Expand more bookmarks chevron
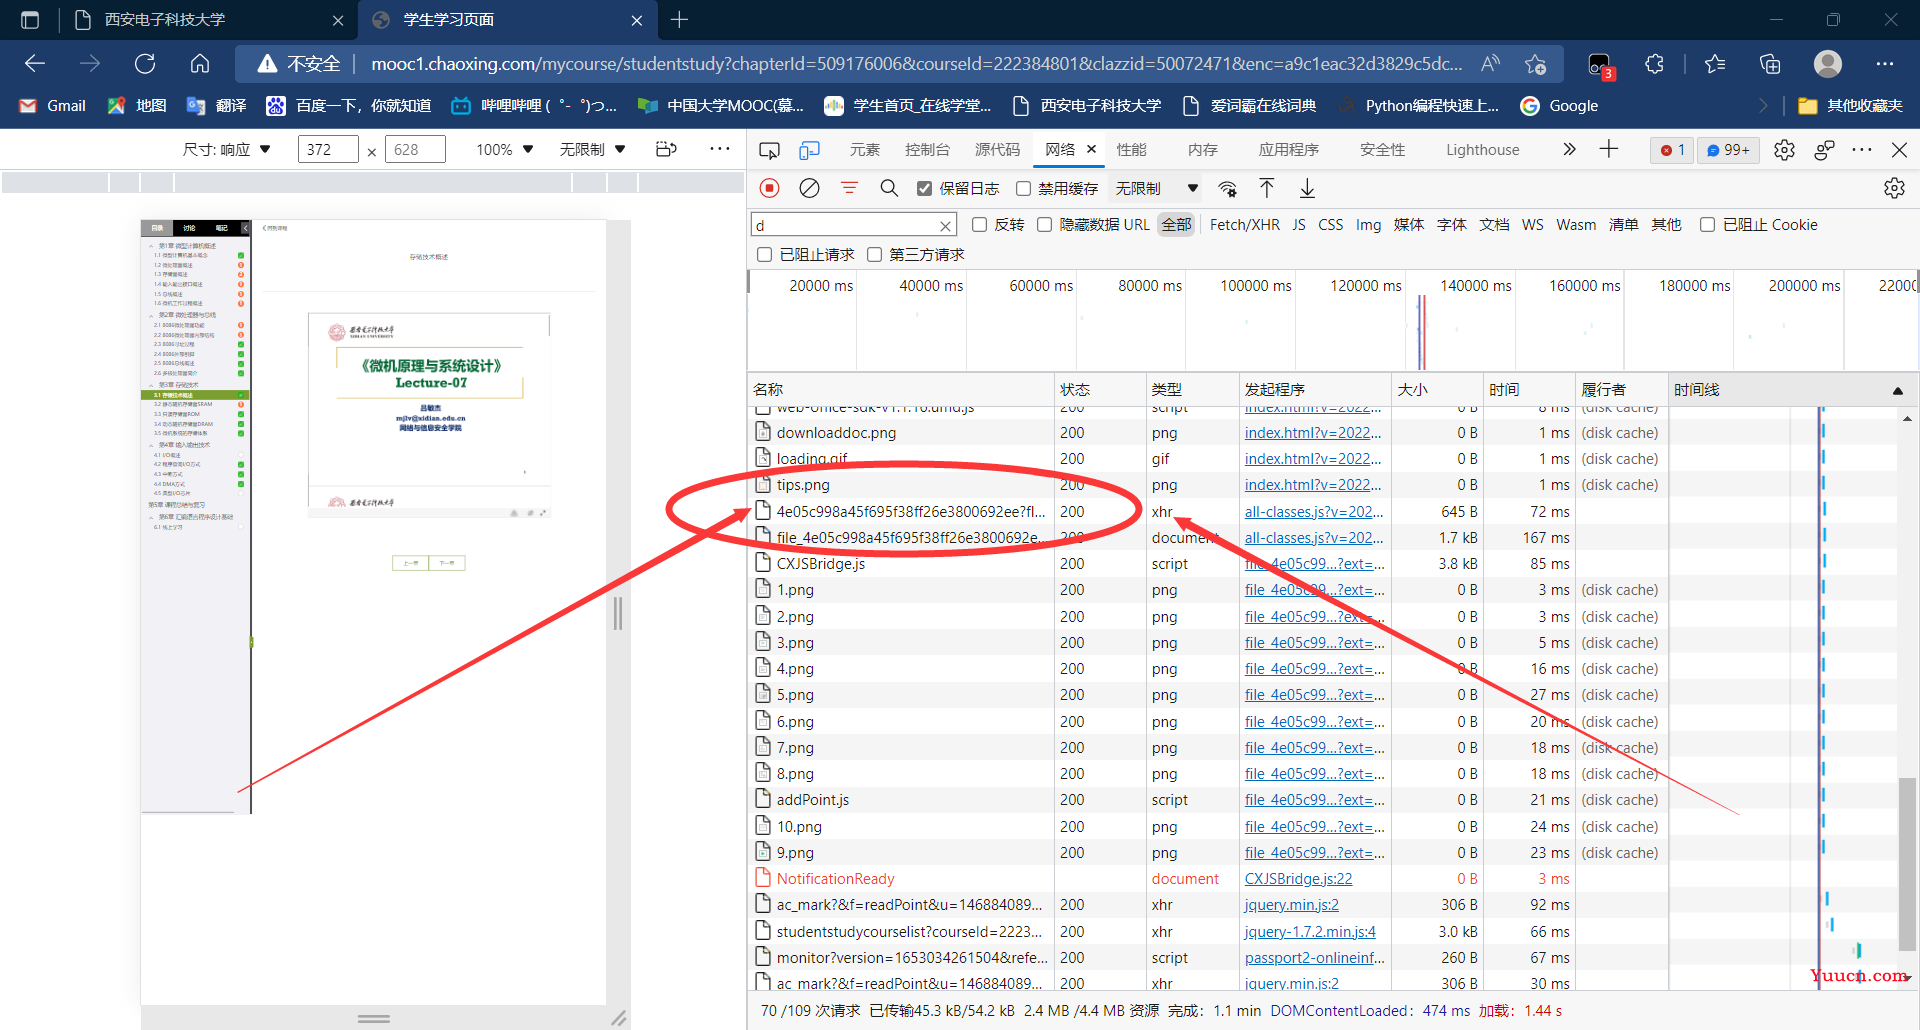1920x1030 pixels. 1763,106
